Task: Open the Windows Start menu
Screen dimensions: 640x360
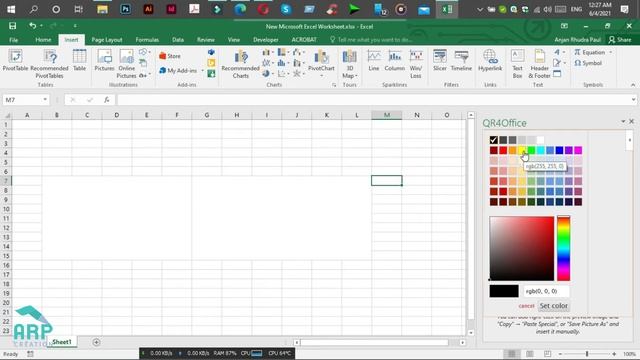Action: (11, 9)
